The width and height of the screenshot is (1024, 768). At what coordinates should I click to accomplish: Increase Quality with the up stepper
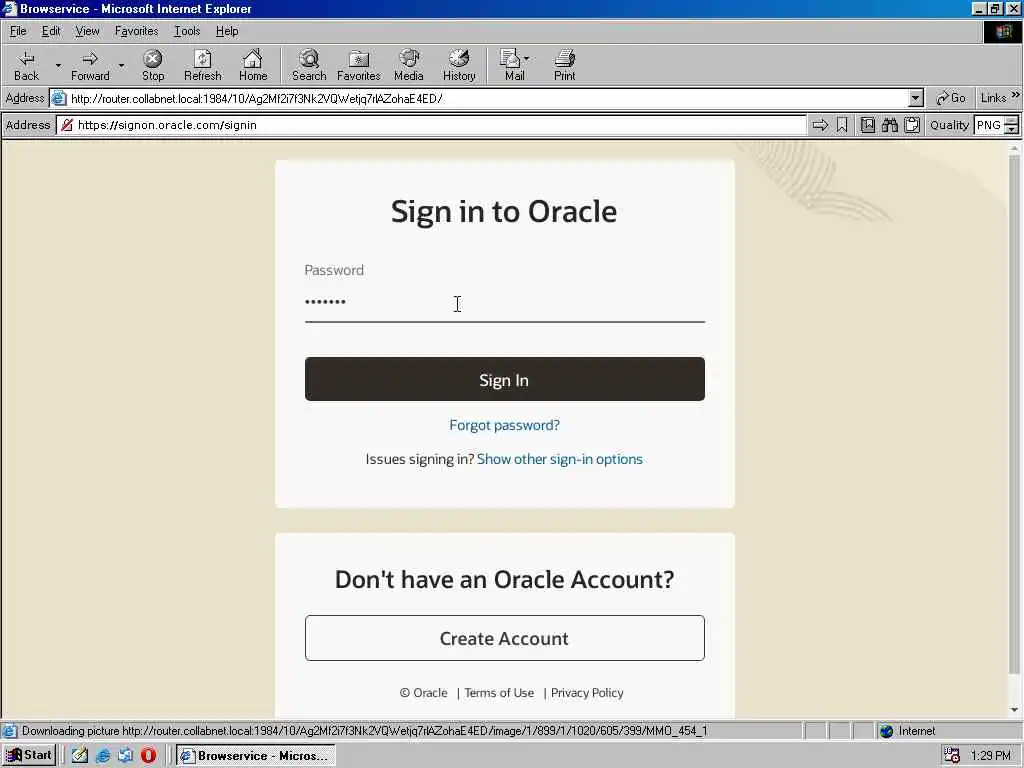coord(1012,121)
